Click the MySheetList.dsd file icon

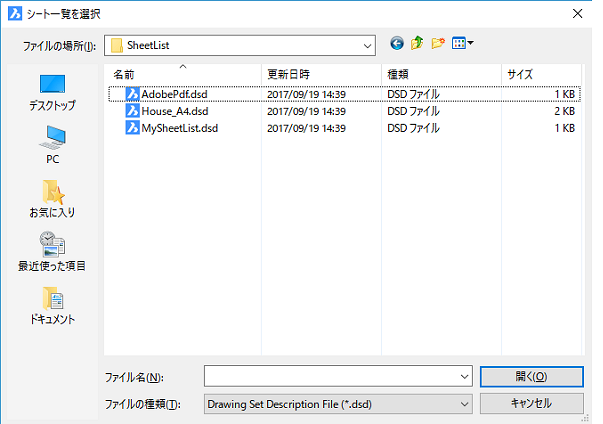coord(132,128)
